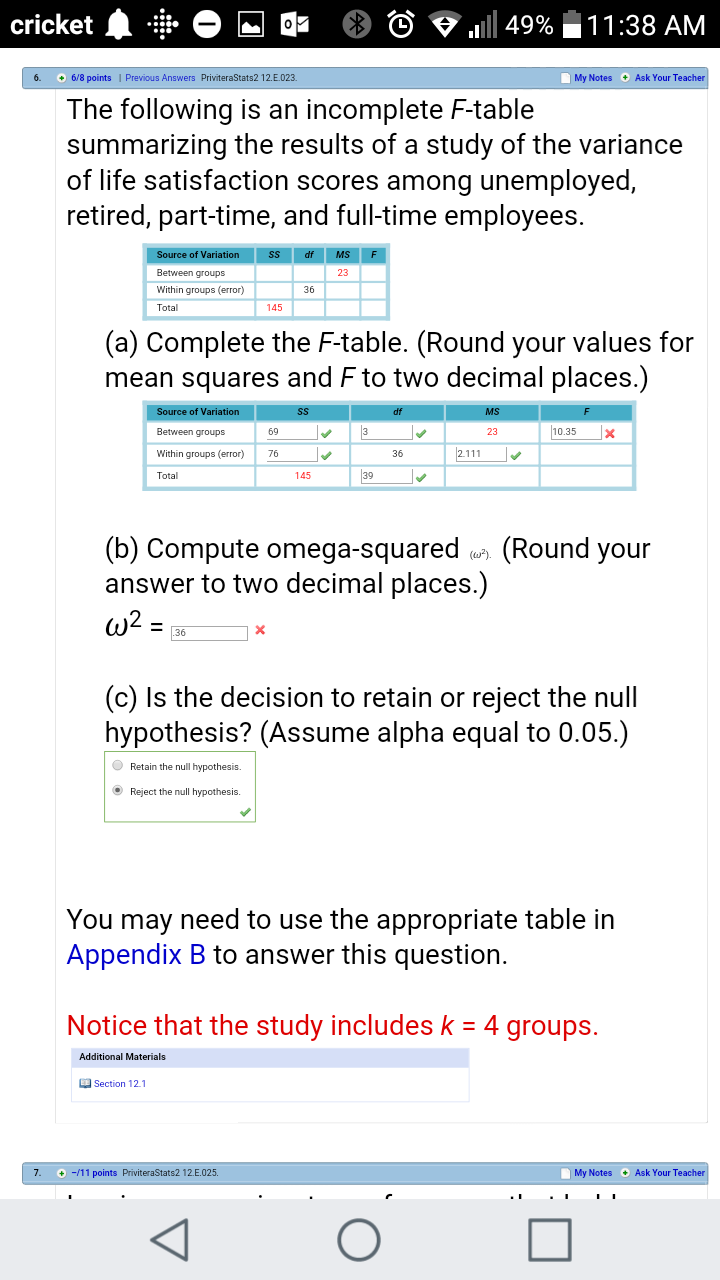Click the Section 12.1 book icon
This screenshot has height=1280, width=720.
pyautogui.click(x=86, y=1083)
